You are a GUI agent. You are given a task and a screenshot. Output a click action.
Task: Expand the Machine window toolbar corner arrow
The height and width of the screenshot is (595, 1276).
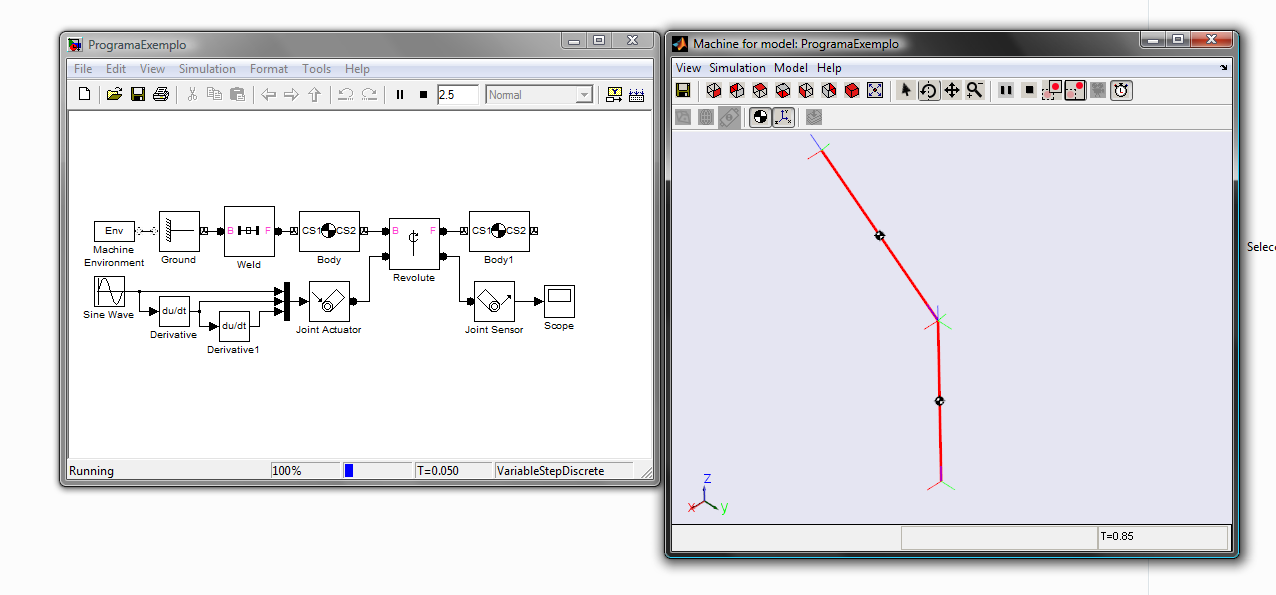(x=1224, y=68)
